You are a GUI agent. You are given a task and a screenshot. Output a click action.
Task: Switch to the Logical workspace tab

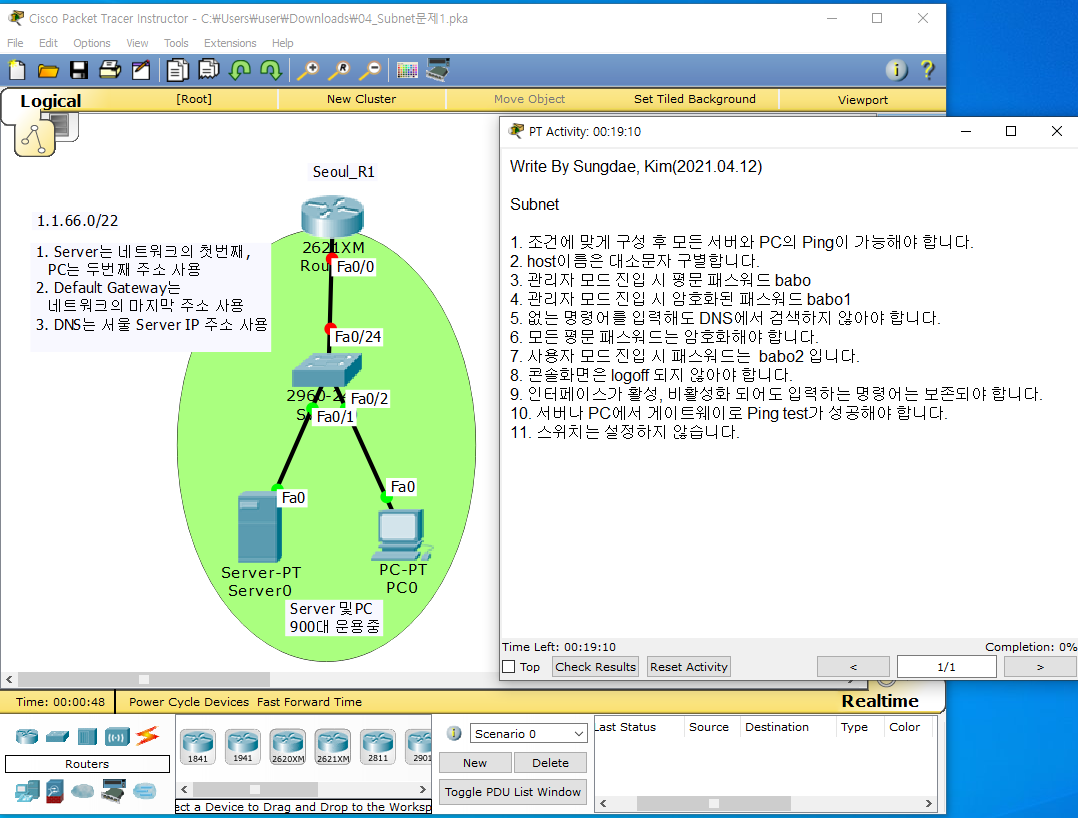coord(50,101)
